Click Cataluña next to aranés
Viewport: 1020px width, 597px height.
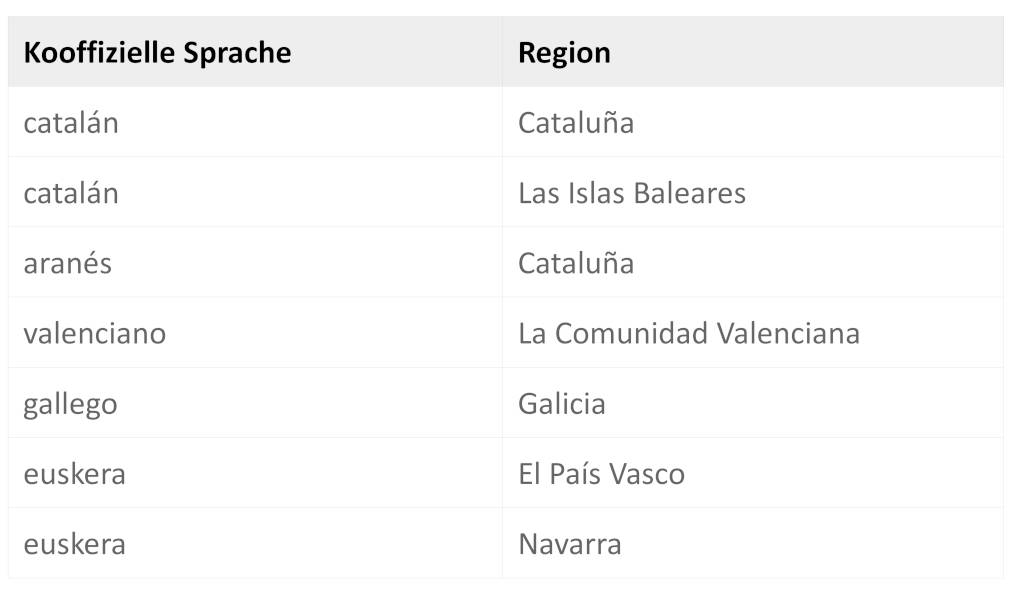[x=576, y=263]
